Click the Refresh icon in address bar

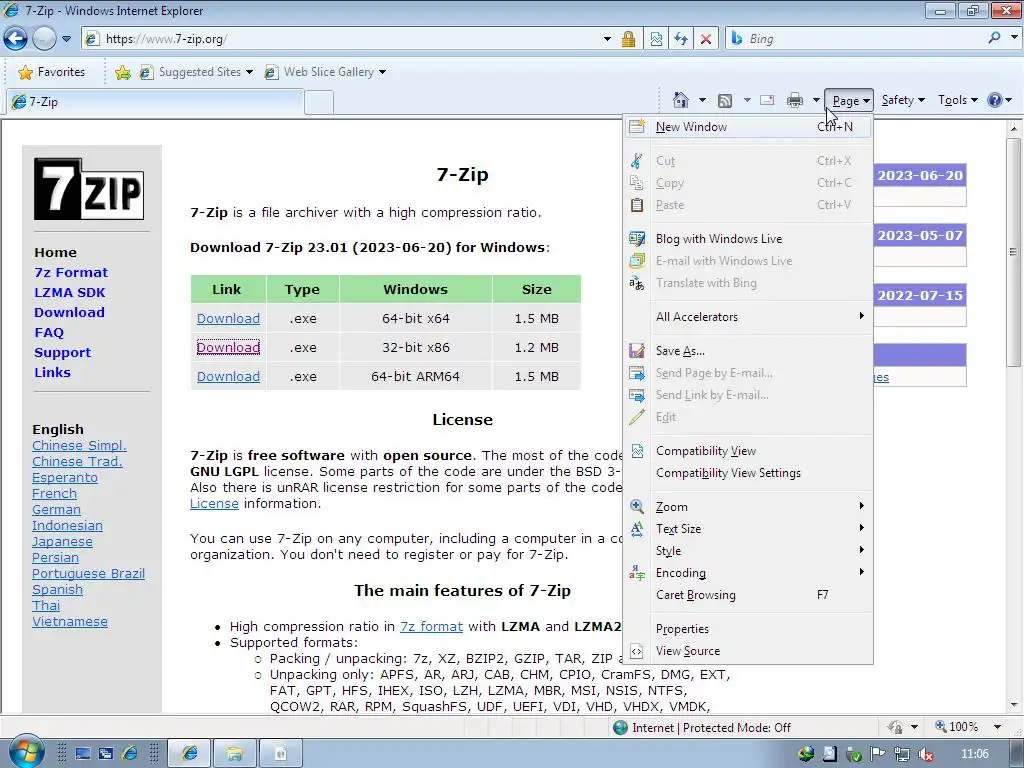pyautogui.click(x=681, y=39)
